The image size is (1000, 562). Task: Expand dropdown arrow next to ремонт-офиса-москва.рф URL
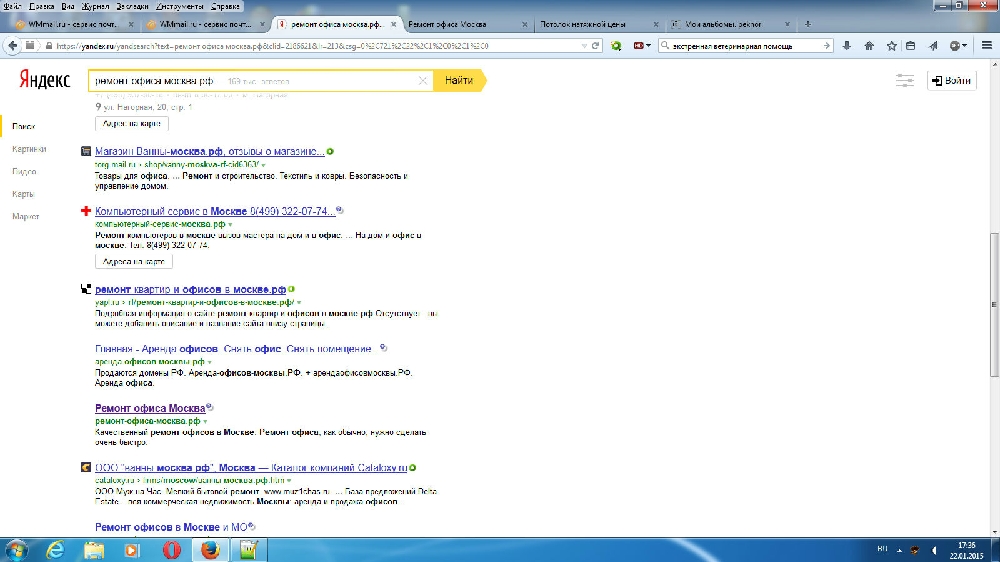(x=205, y=422)
